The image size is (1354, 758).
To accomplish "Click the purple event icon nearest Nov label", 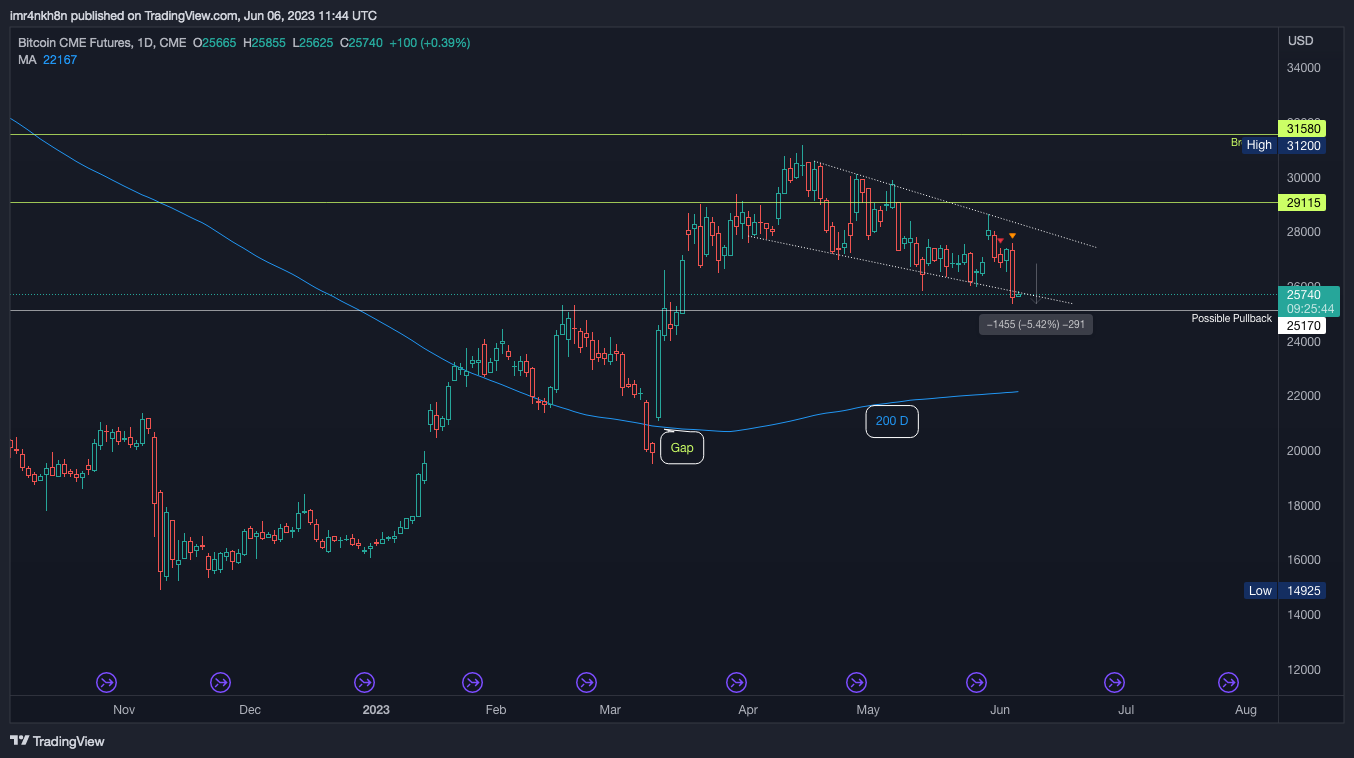I will (107, 682).
